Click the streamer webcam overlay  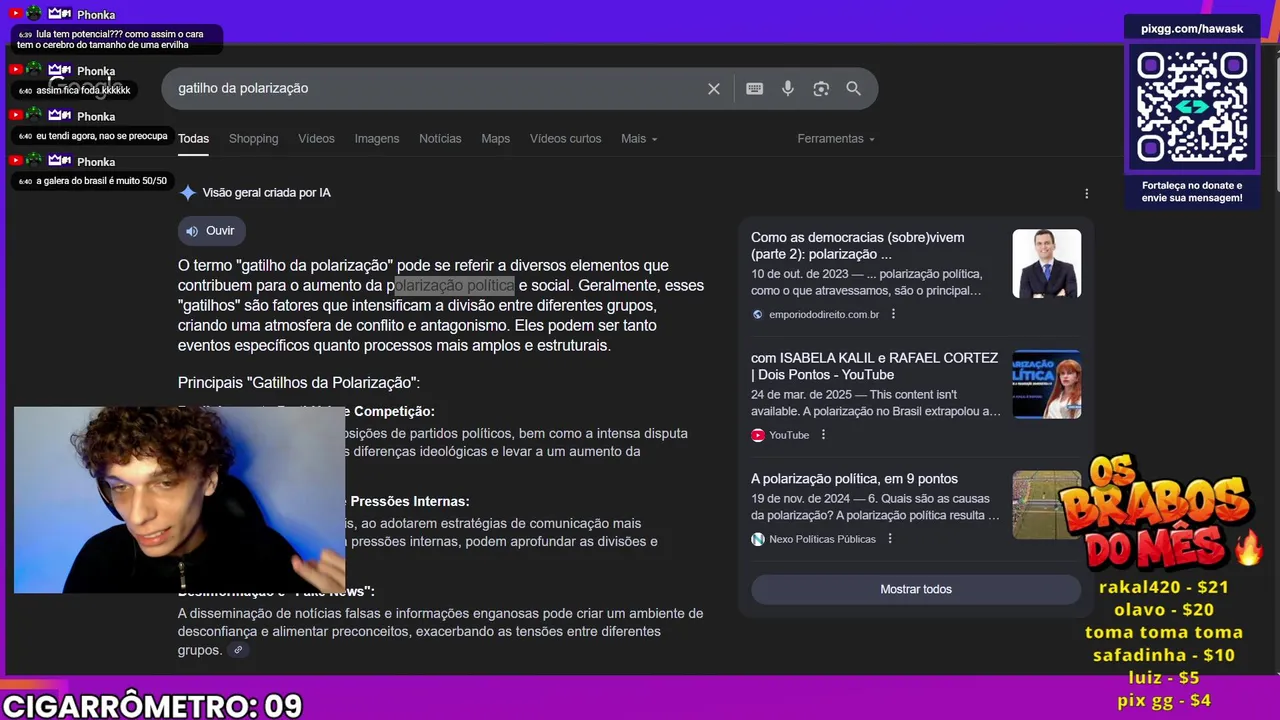tap(179, 500)
